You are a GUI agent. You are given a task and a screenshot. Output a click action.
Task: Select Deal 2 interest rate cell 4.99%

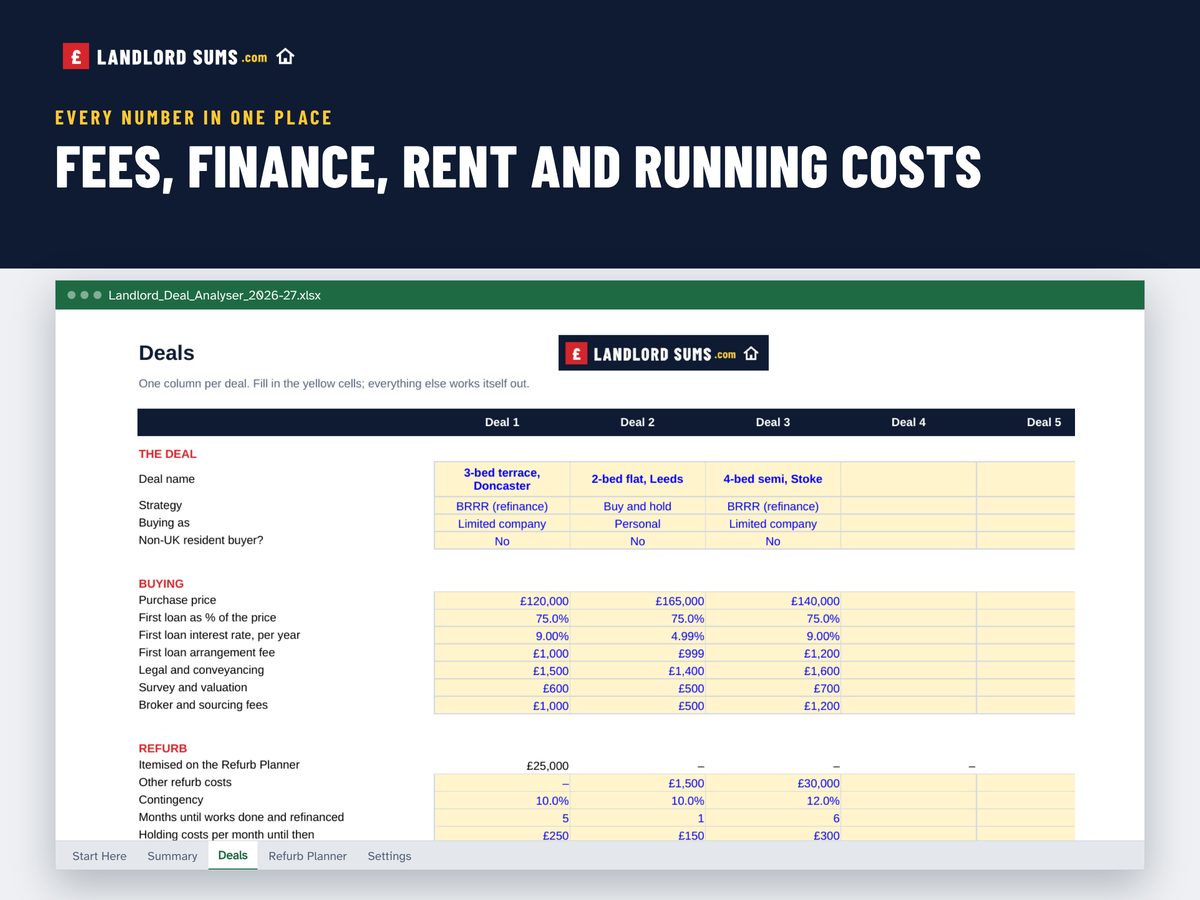pos(638,636)
